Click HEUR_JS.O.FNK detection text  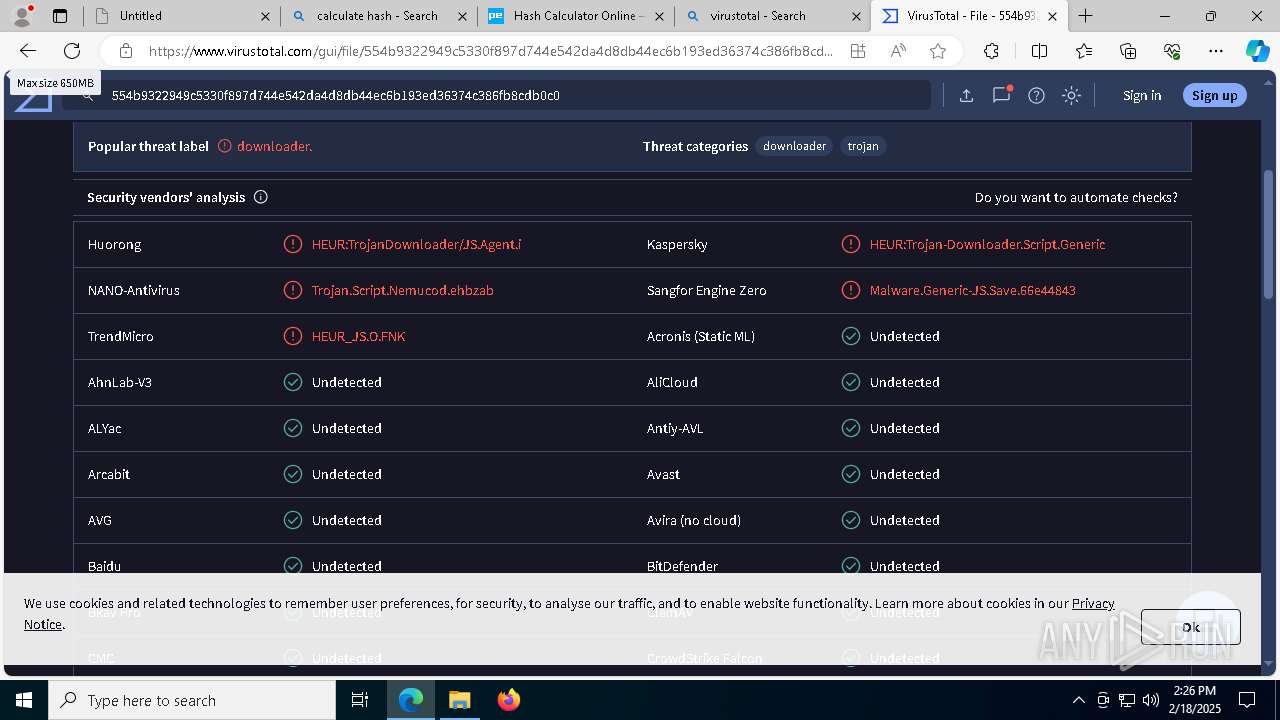coord(358,336)
